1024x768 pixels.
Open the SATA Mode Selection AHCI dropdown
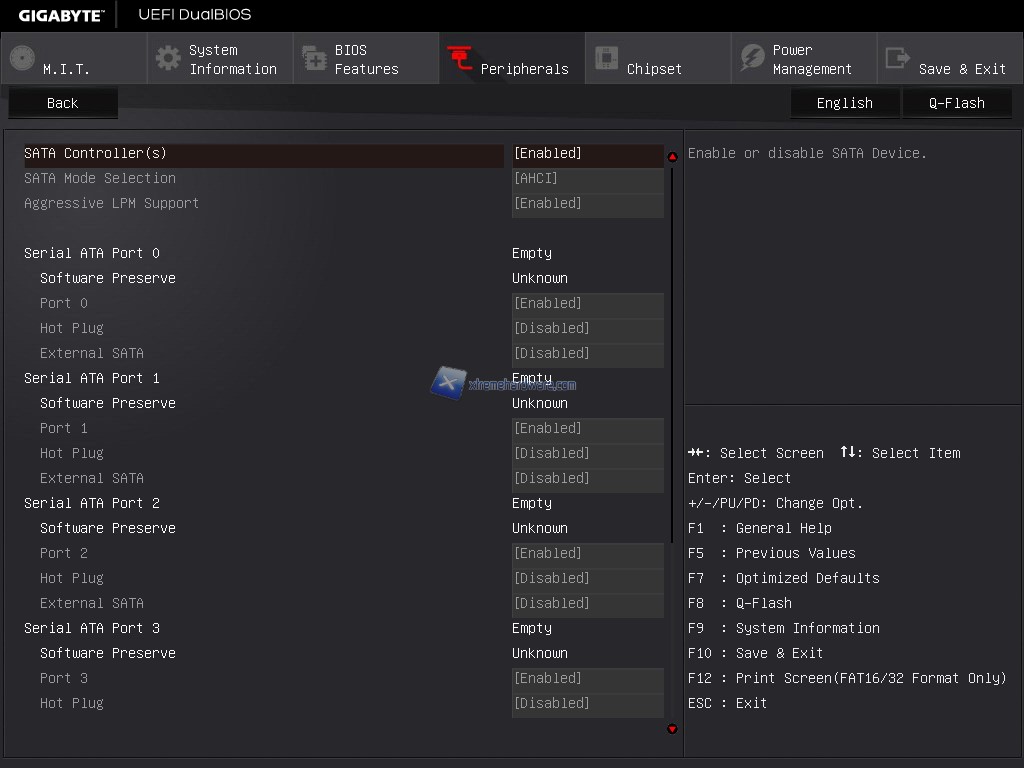point(587,179)
